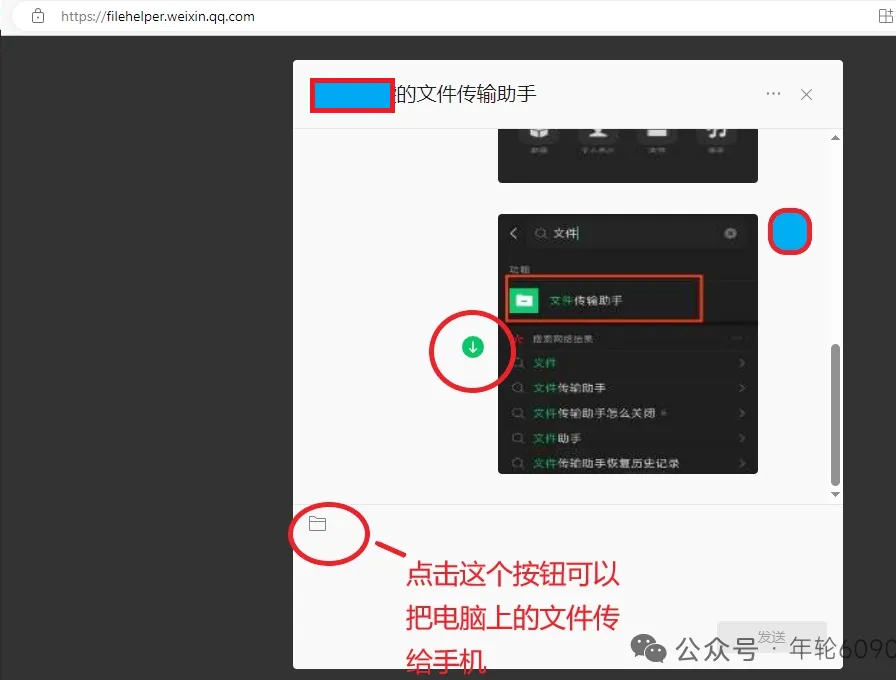Click the 发送 send button

click(x=771, y=637)
